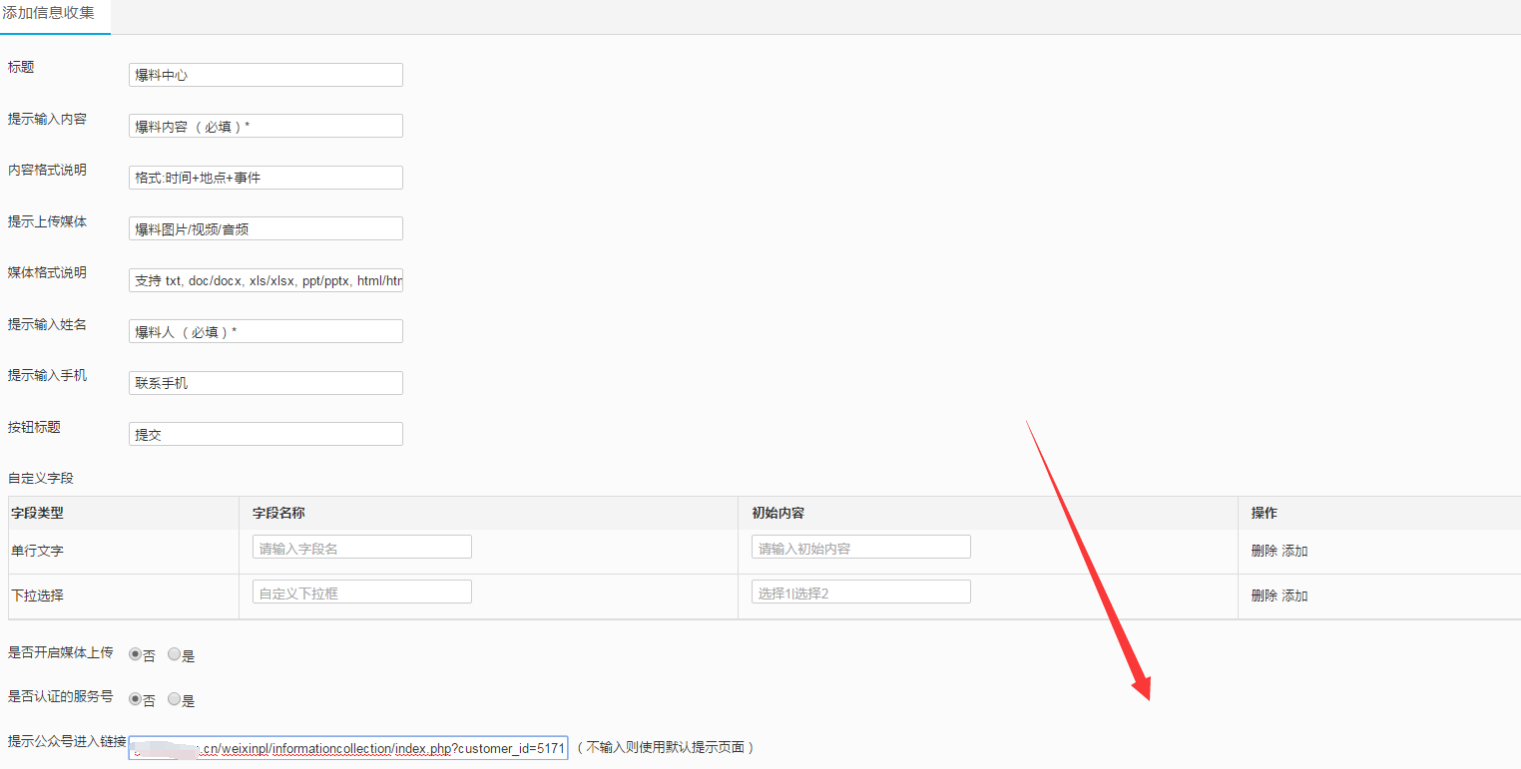The height and width of the screenshot is (769, 1521).
Task: Click 自定义下拉框 field in 下拉选择 row
Action: pyautogui.click(x=361, y=592)
